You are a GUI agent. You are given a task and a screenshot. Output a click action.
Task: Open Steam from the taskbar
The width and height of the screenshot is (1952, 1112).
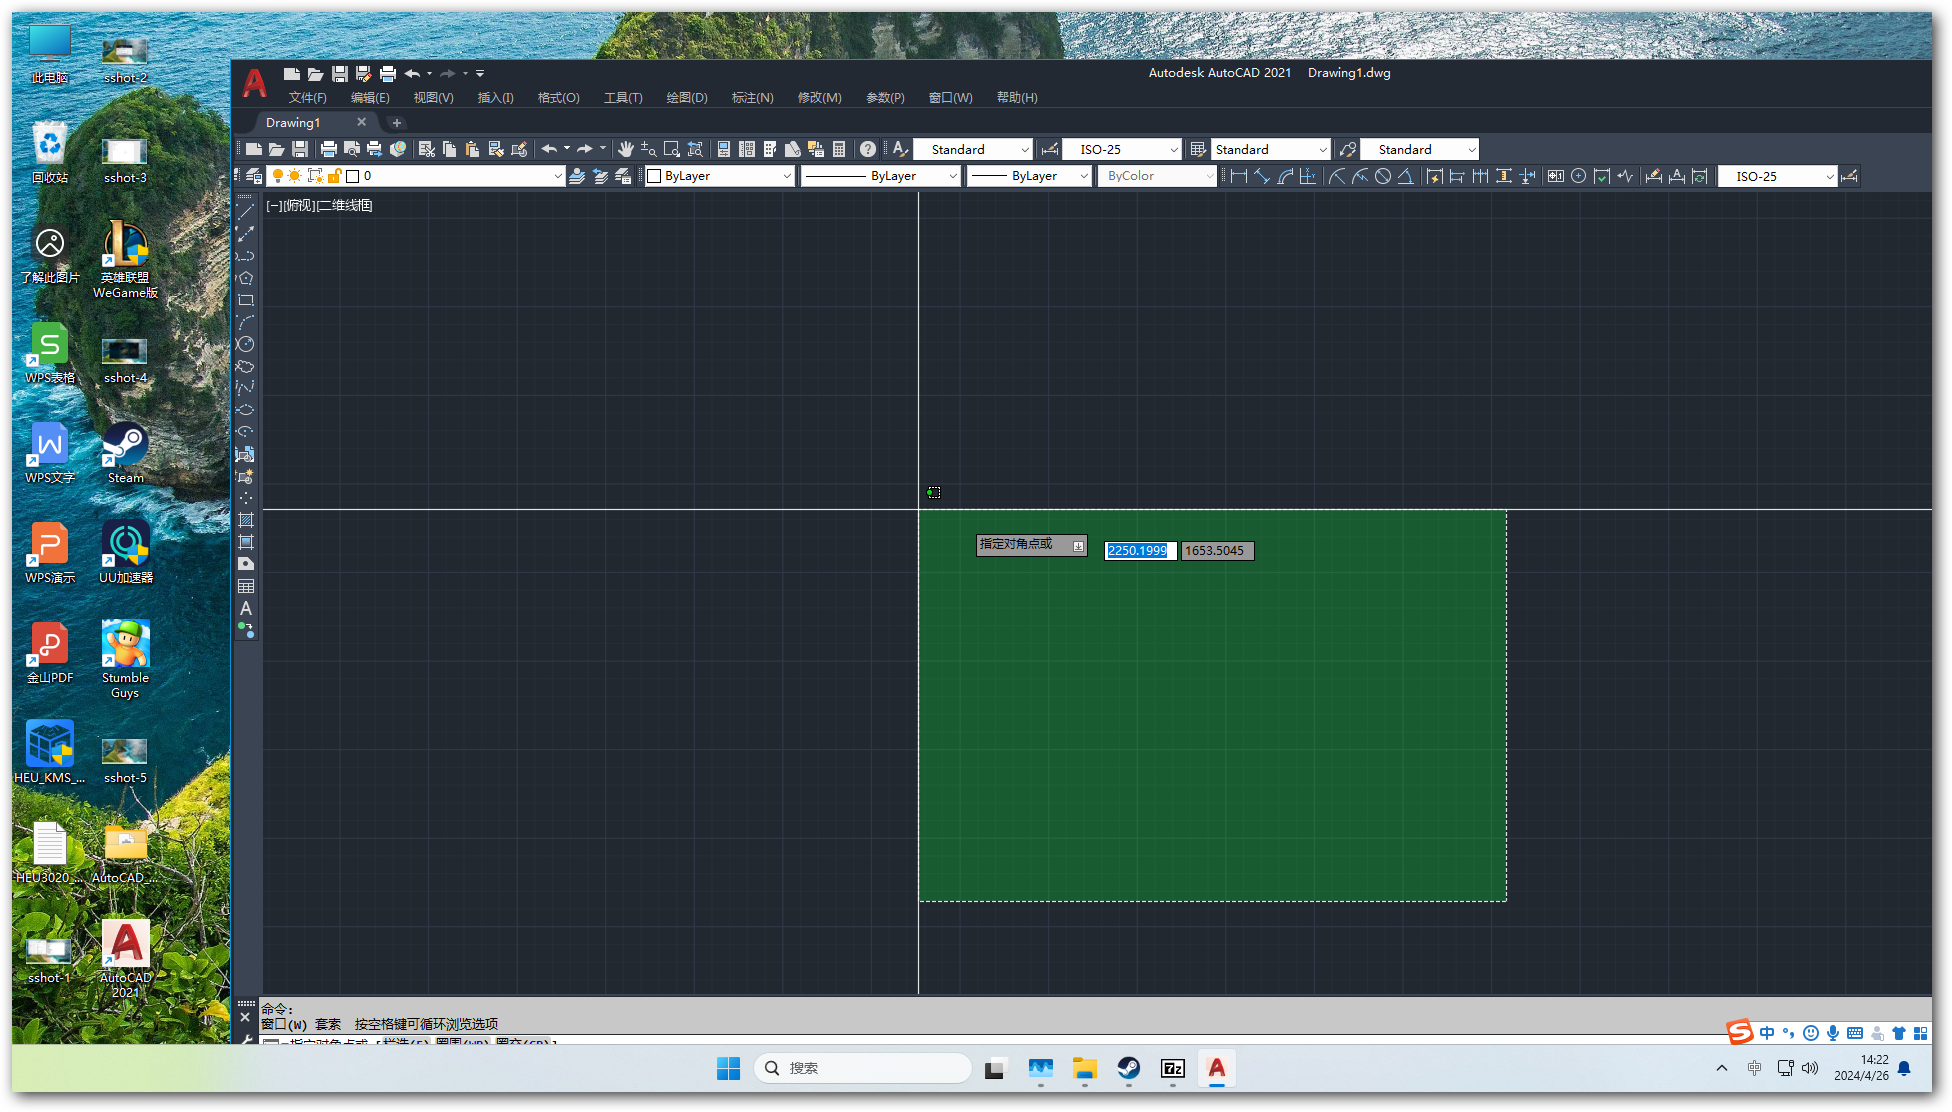tap(1128, 1068)
